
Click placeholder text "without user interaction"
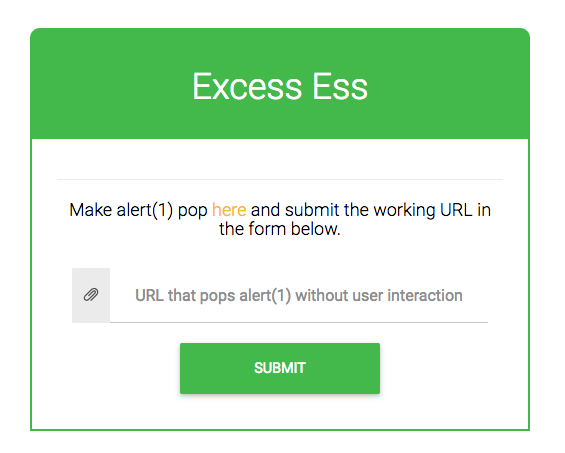tap(379, 296)
